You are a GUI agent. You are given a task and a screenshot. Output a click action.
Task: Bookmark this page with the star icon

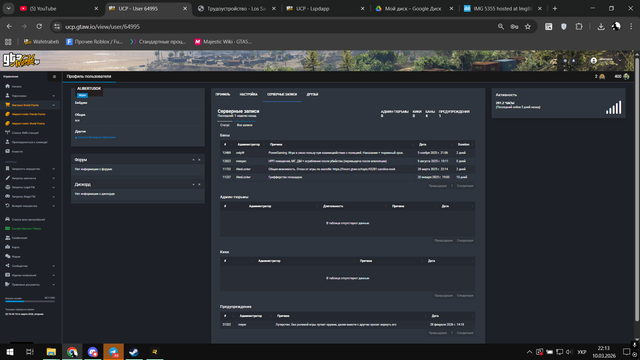tap(528, 27)
